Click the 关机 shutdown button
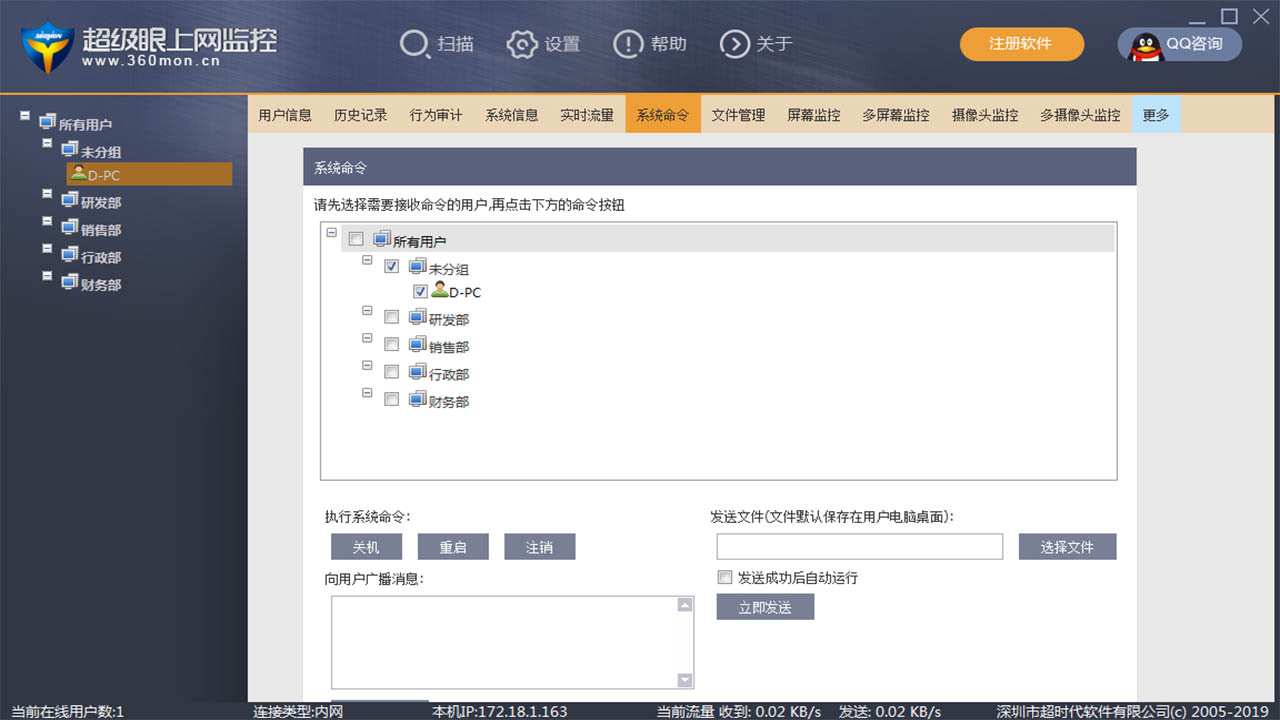Viewport: 1280px width, 720px height. (x=366, y=546)
